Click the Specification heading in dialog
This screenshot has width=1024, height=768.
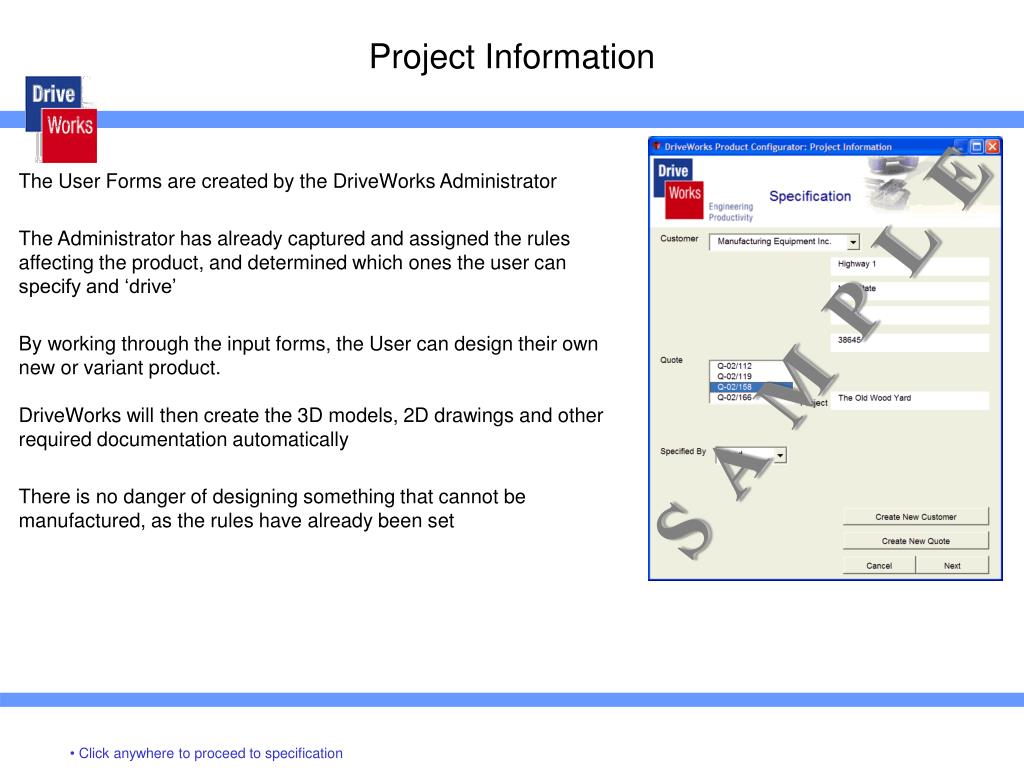(x=810, y=196)
